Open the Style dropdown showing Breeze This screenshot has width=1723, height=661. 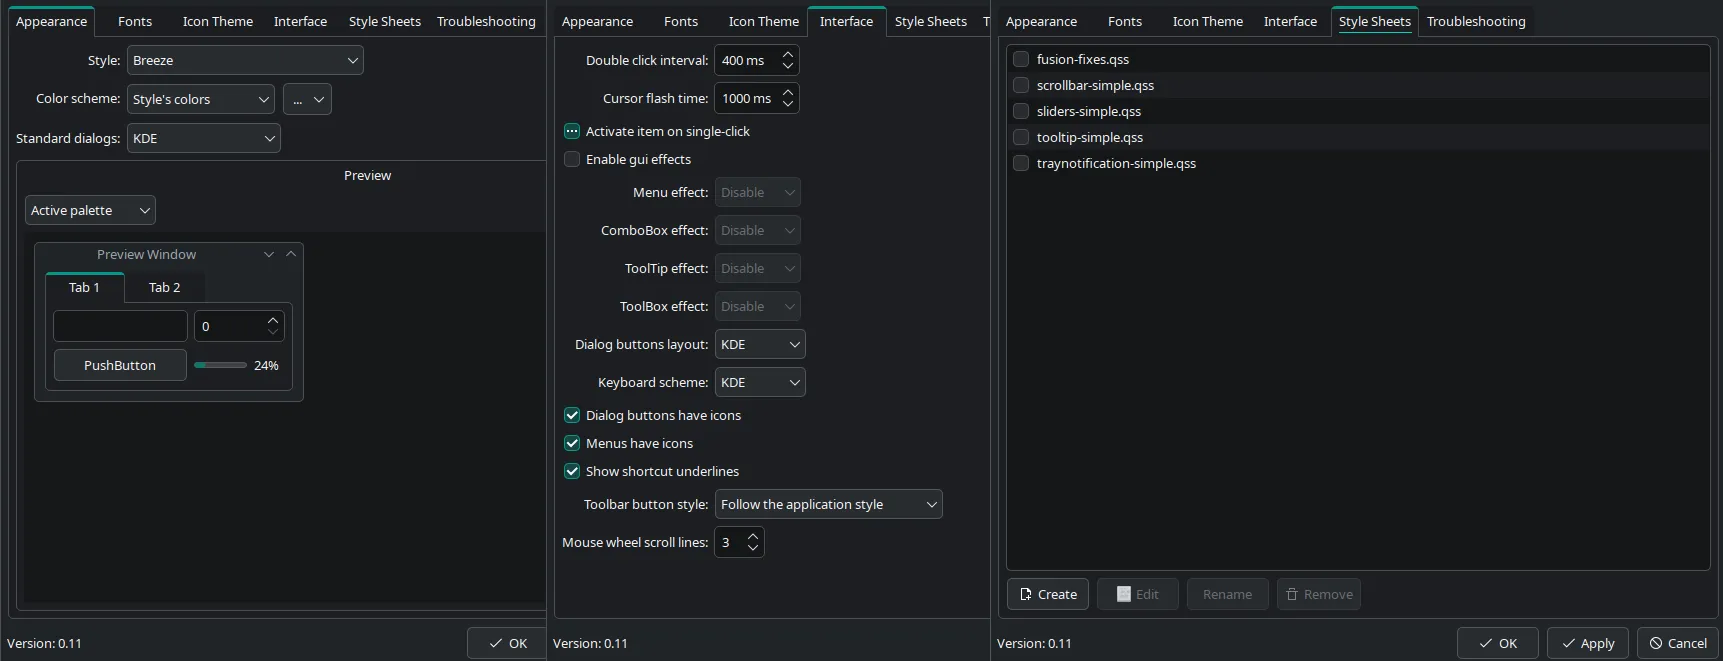point(245,60)
